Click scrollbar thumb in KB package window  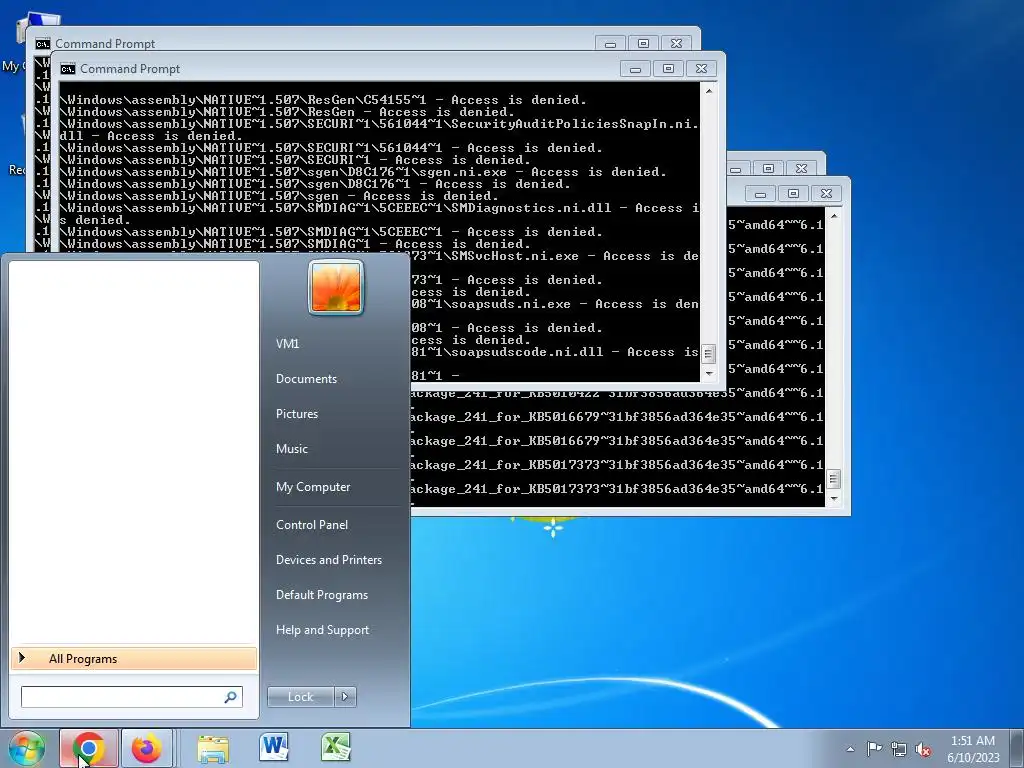pyautogui.click(x=834, y=479)
